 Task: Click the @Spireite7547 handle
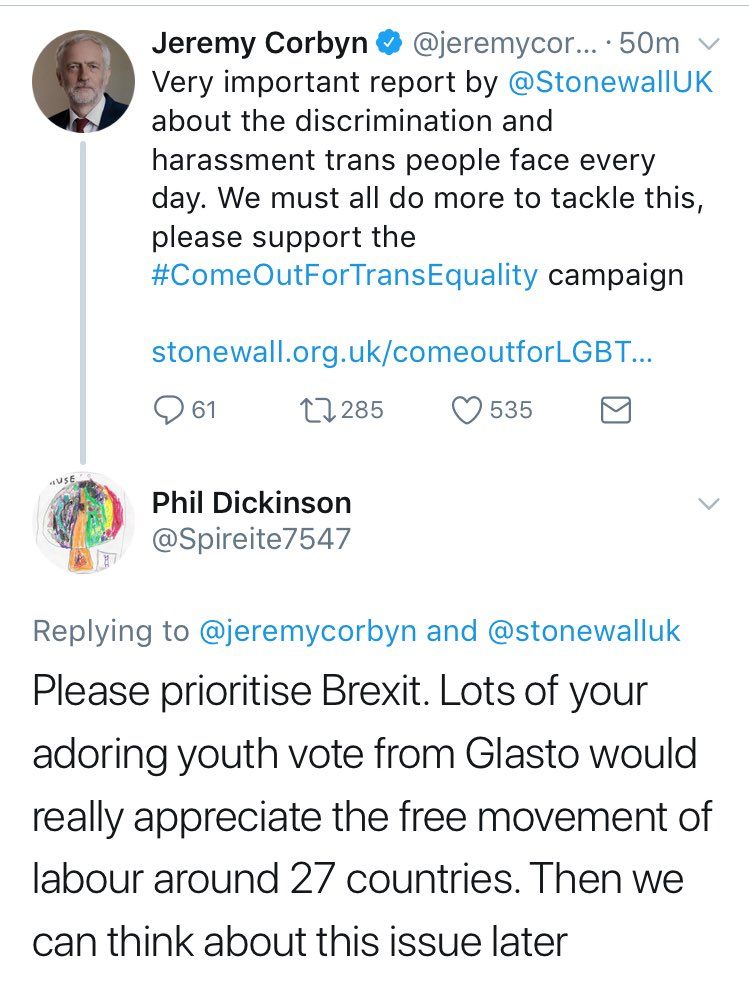251,540
